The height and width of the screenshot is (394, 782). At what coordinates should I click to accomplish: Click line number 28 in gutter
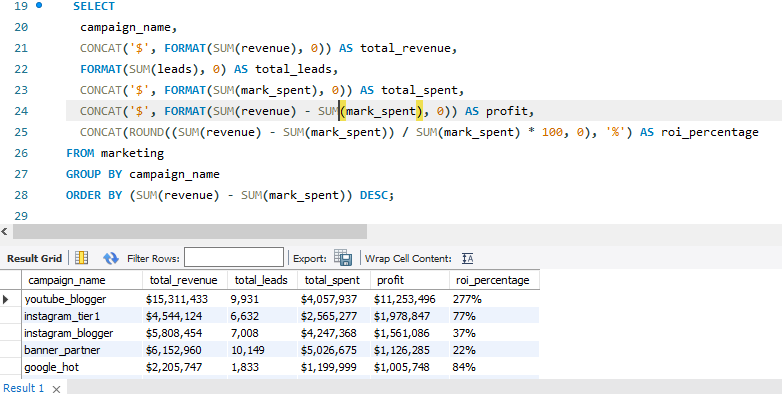[x=21, y=195]
